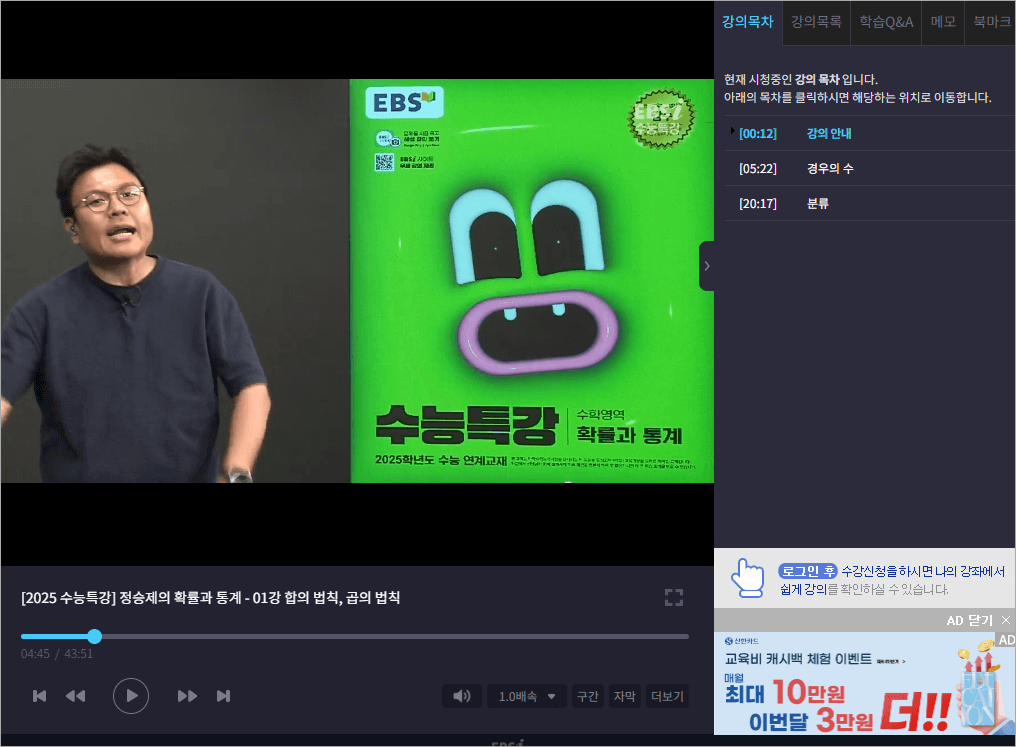This screenshot has height=747, width=1016.
Task: Seek on the video progress bar
Action: 354,636
